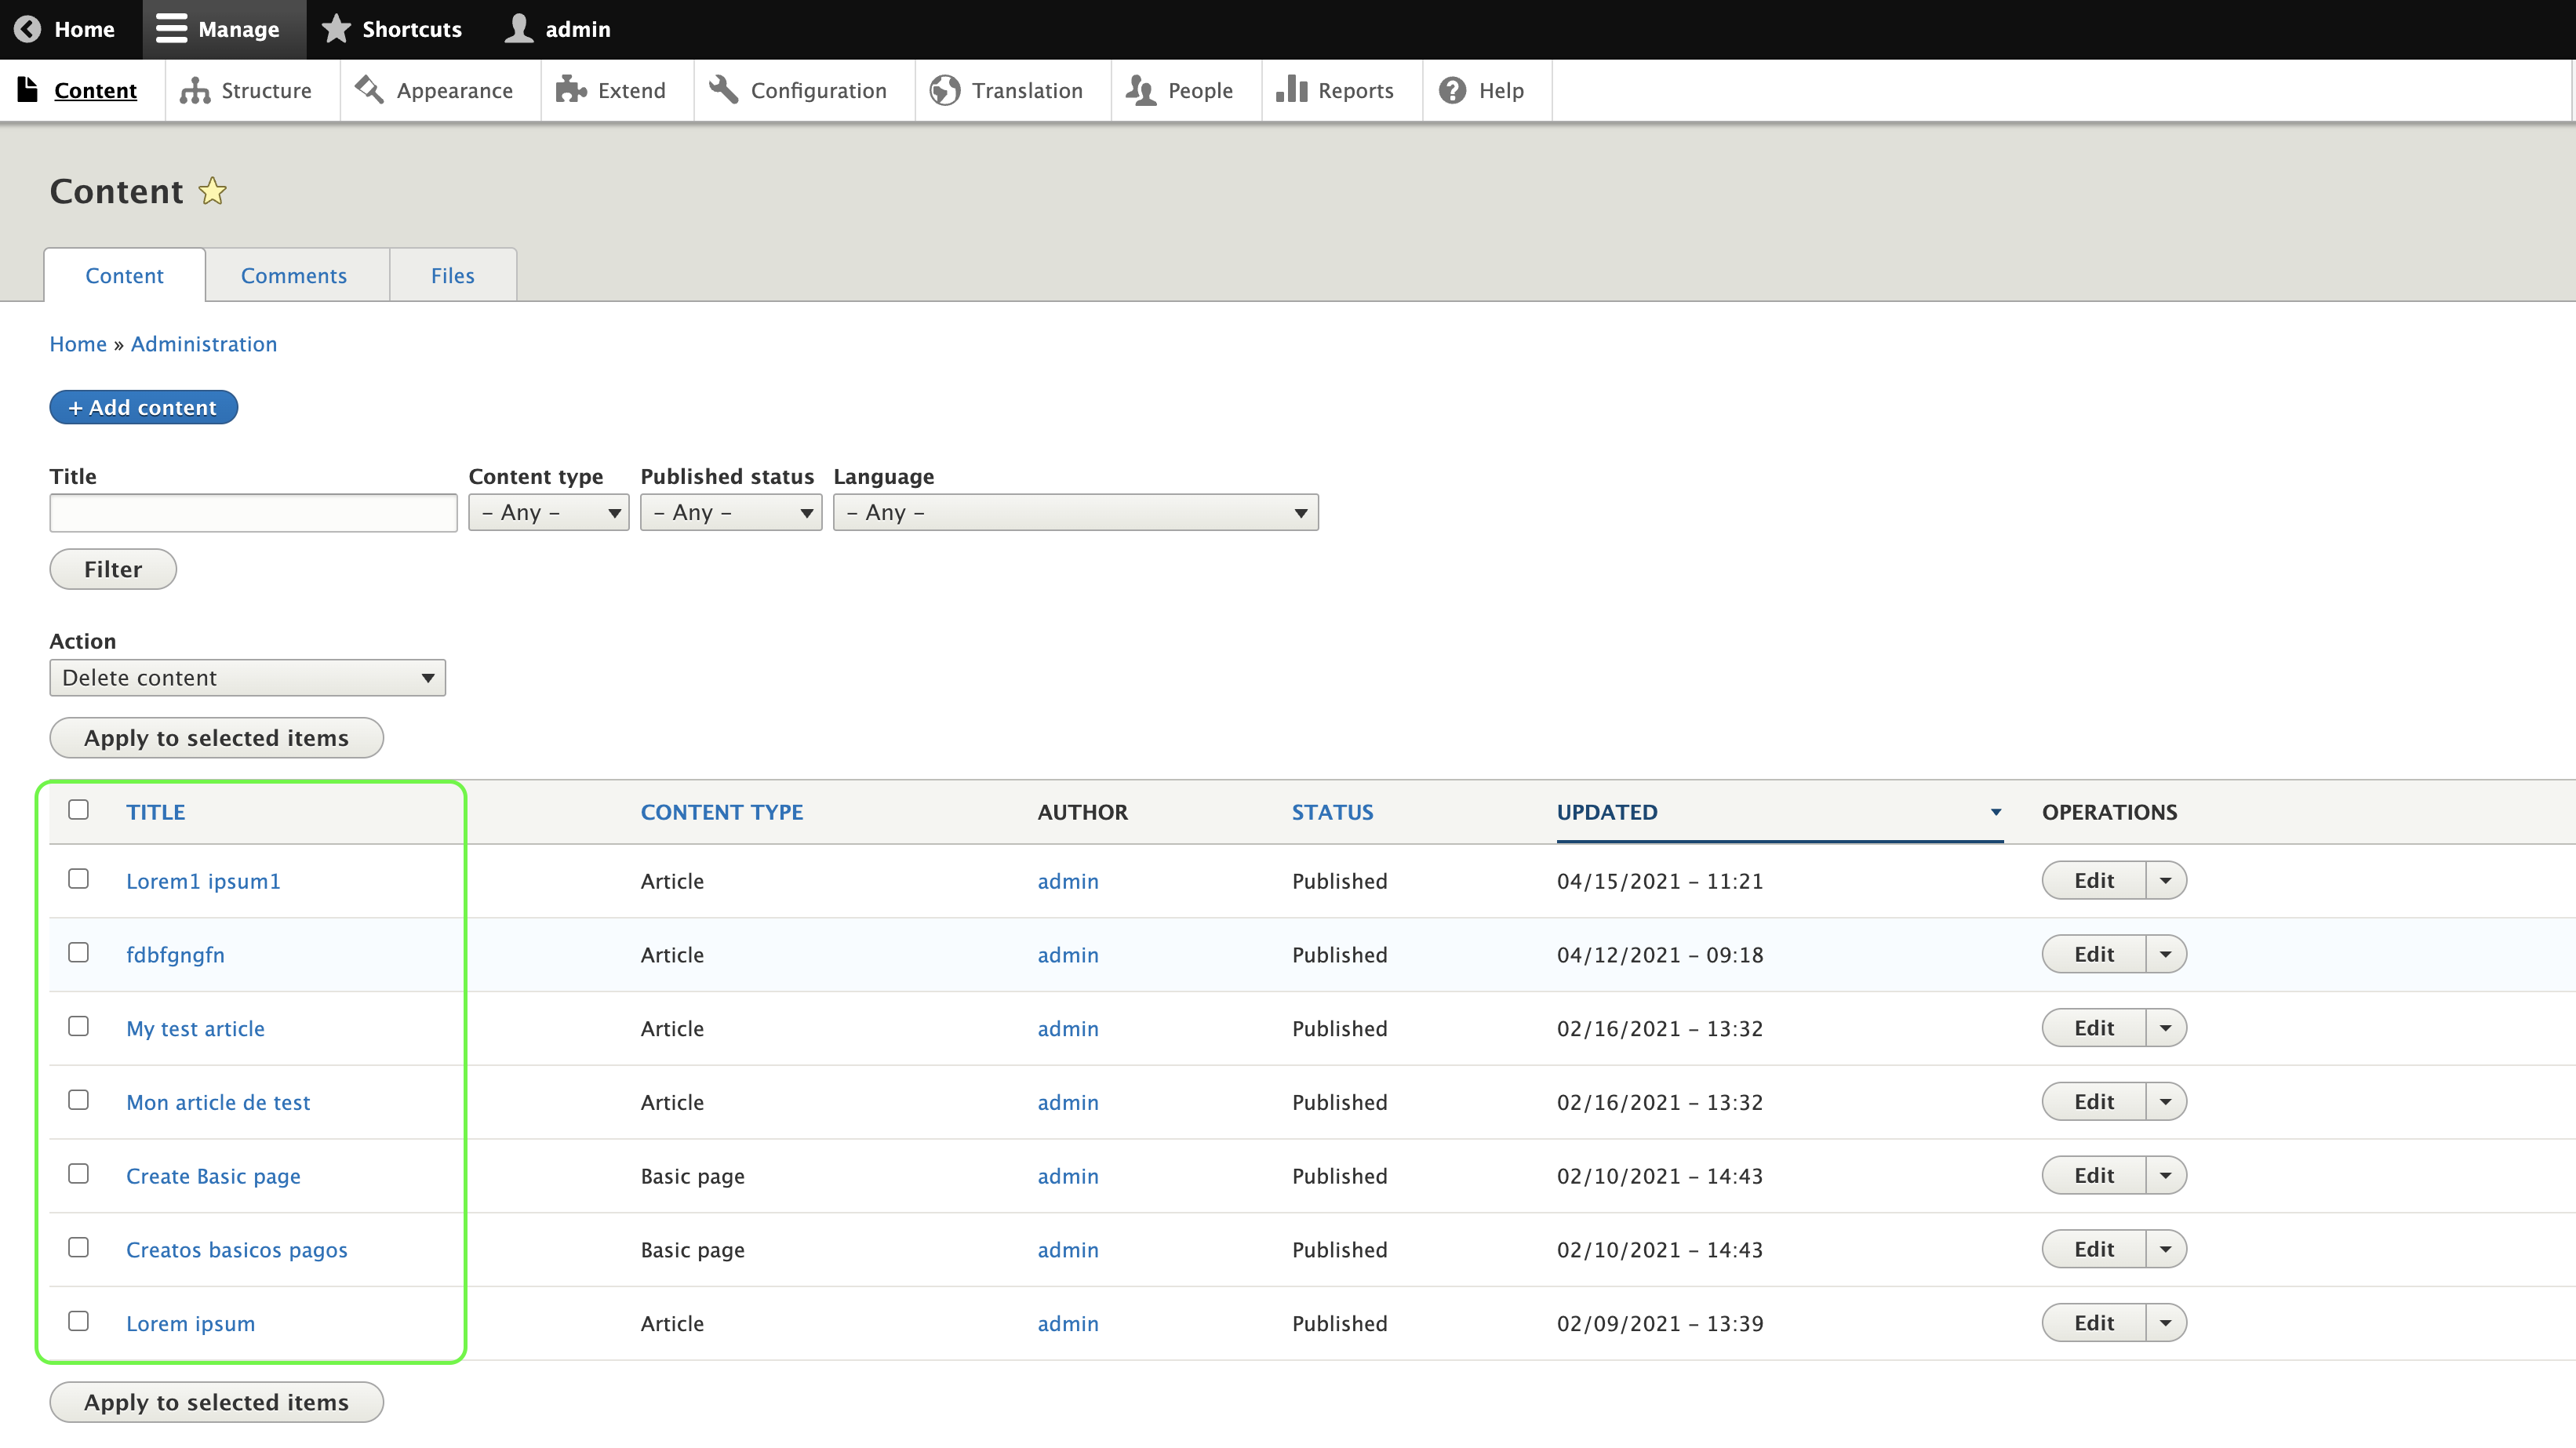Open the Creatos basicos pagos link

tap(236, 1249)
